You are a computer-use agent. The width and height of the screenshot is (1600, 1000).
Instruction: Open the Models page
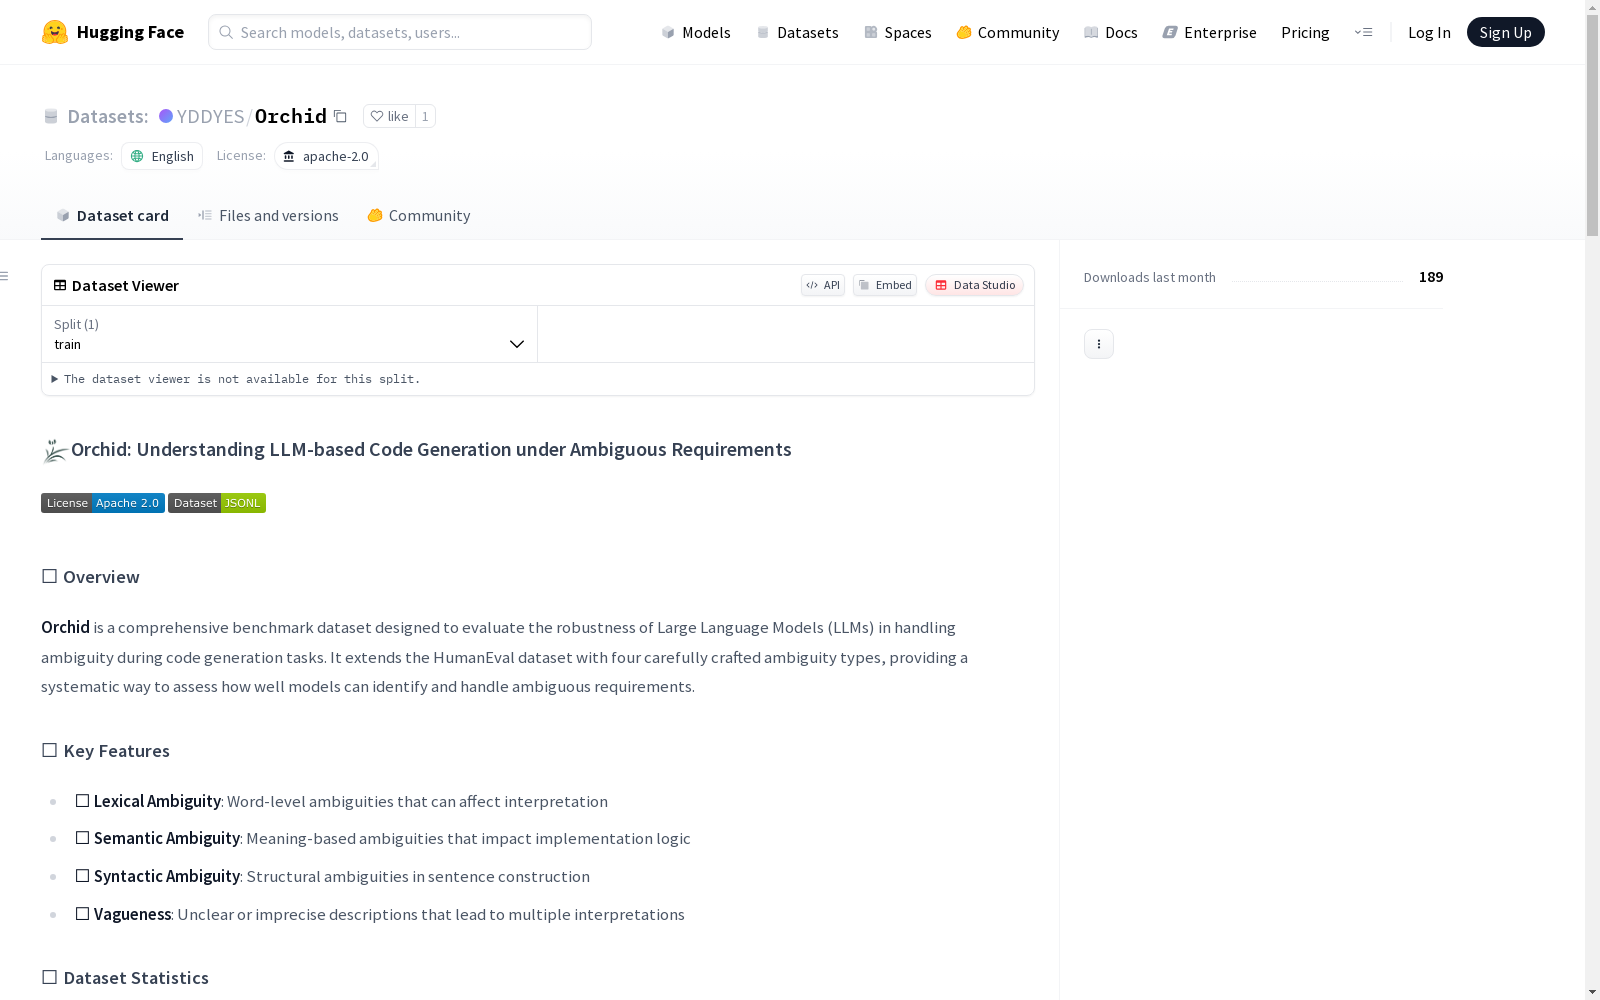(696, 32)
